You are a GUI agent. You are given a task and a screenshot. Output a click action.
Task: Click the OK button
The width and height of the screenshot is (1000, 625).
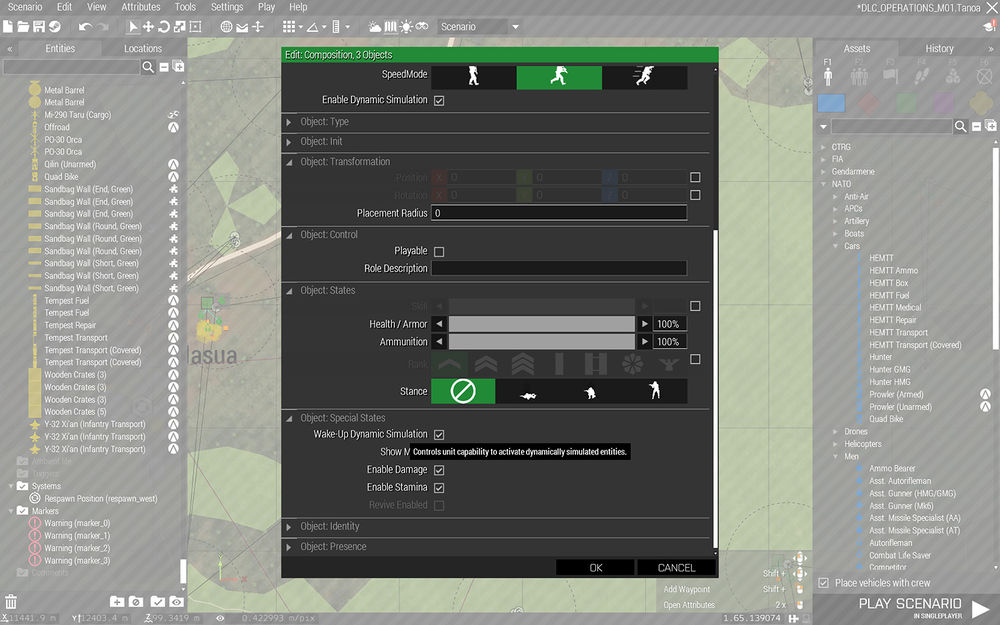pyautogui.click(x=595, y=567)
